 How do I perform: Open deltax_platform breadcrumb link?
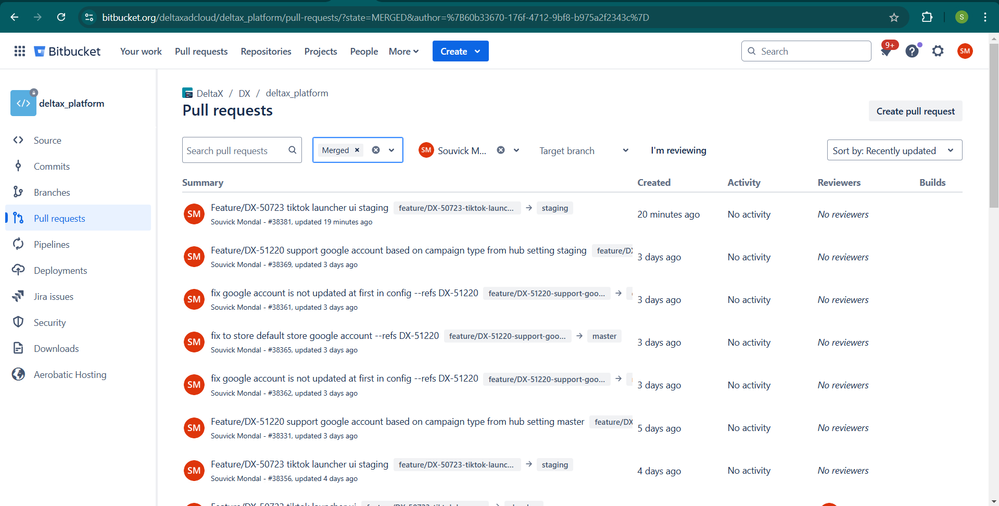point(297,93)
